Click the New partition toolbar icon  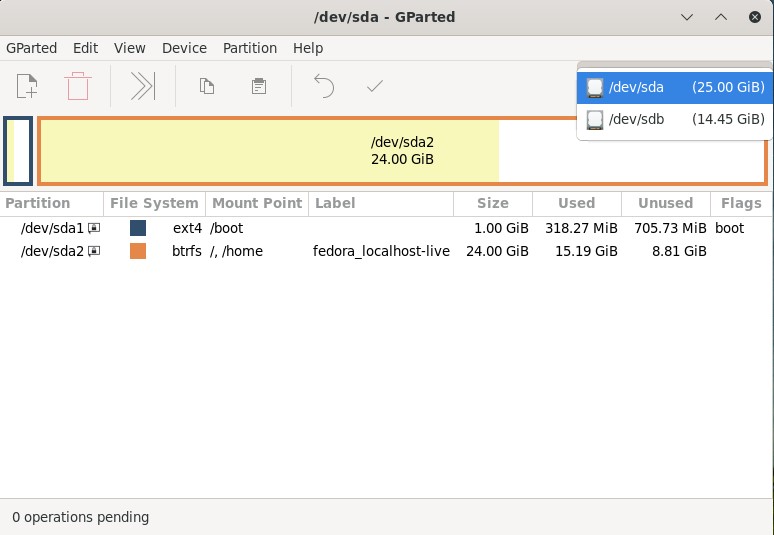point(27,87)
